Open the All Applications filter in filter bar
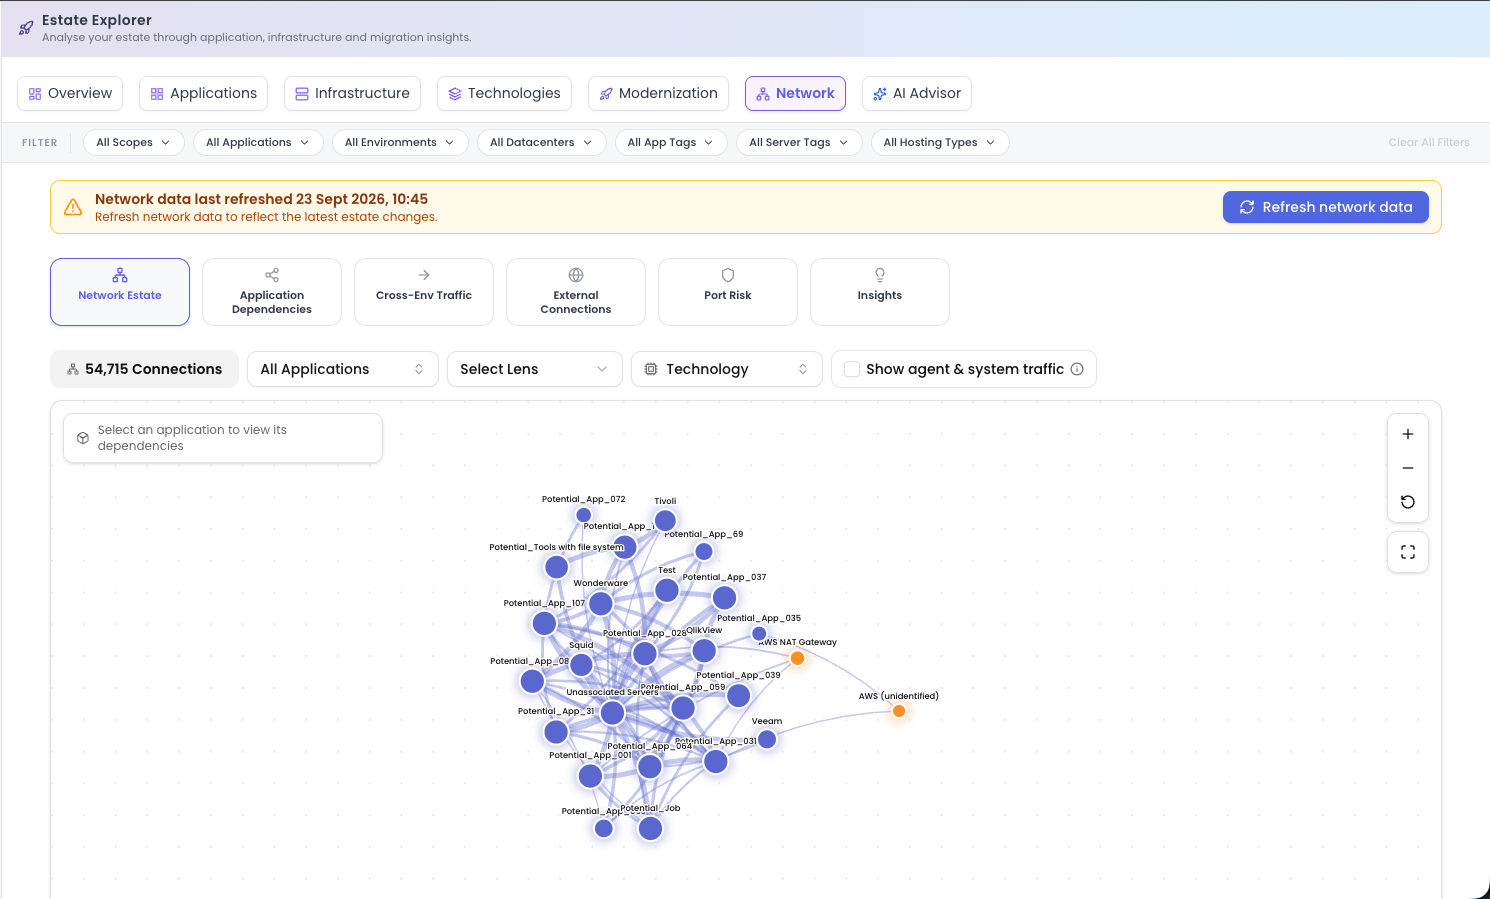The image size is (1490, 899). (x=258, y=142)
